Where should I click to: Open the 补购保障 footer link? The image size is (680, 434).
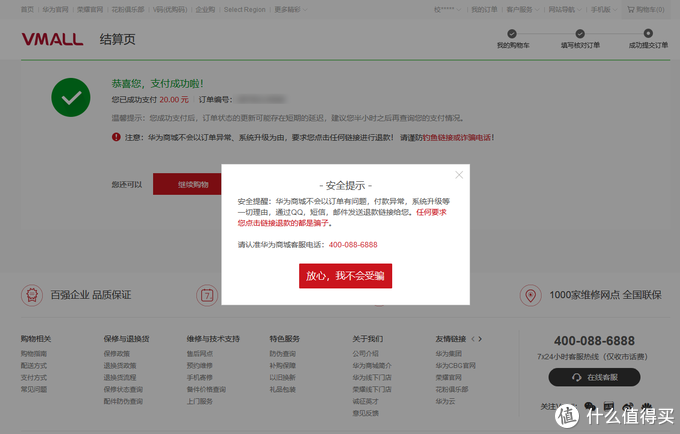(282, 365)
